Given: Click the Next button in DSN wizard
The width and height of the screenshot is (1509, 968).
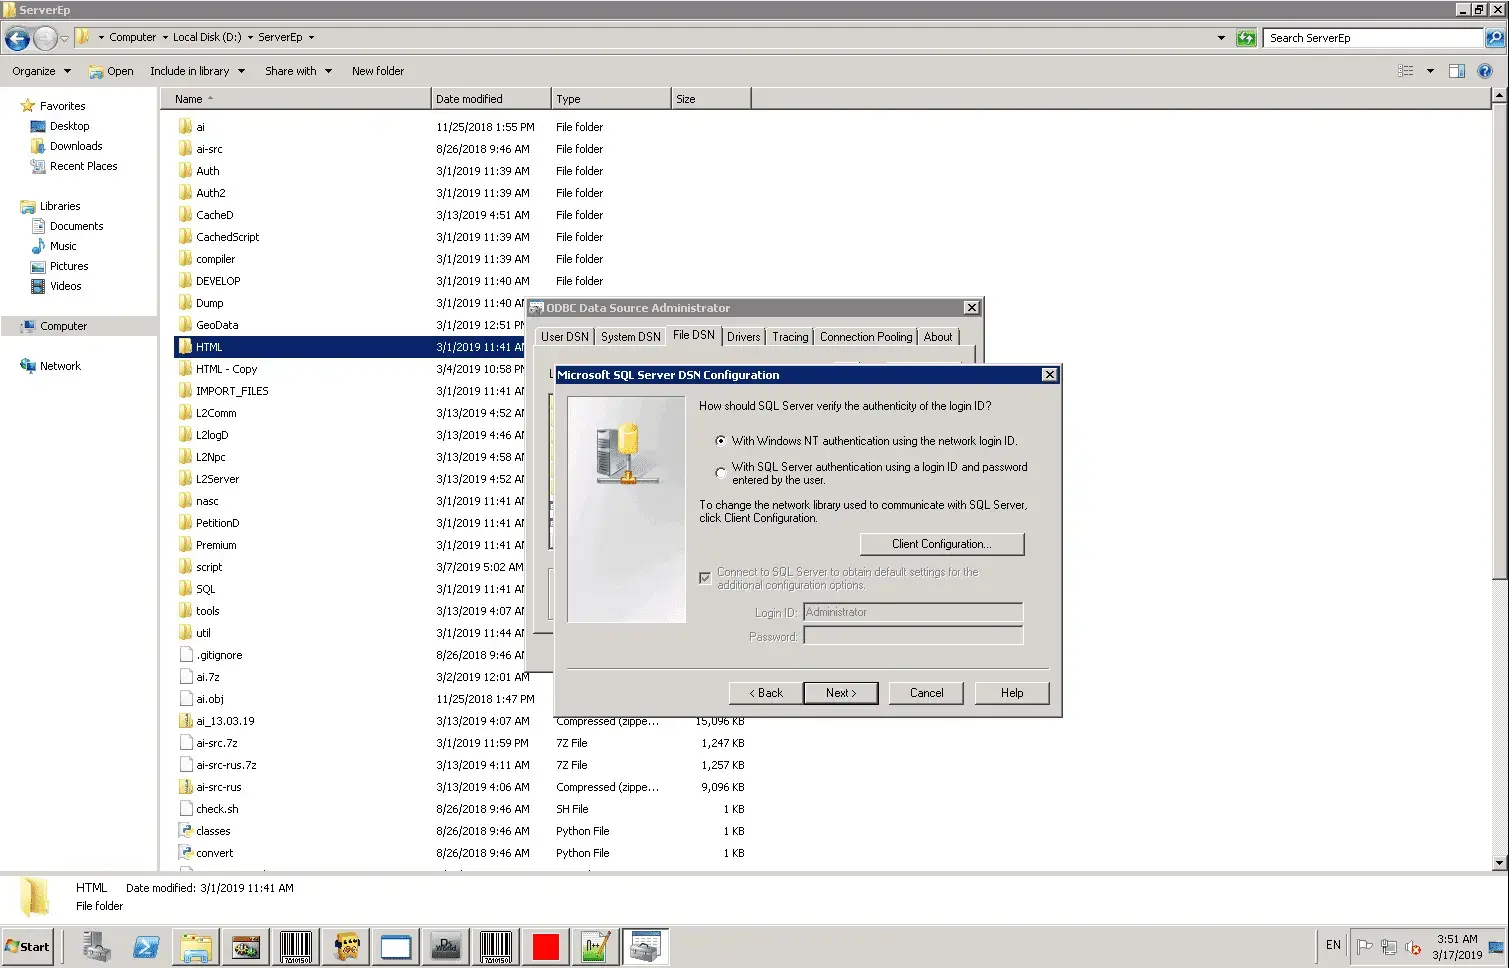Looking at the screenshot, I should [x=841, y=693].
